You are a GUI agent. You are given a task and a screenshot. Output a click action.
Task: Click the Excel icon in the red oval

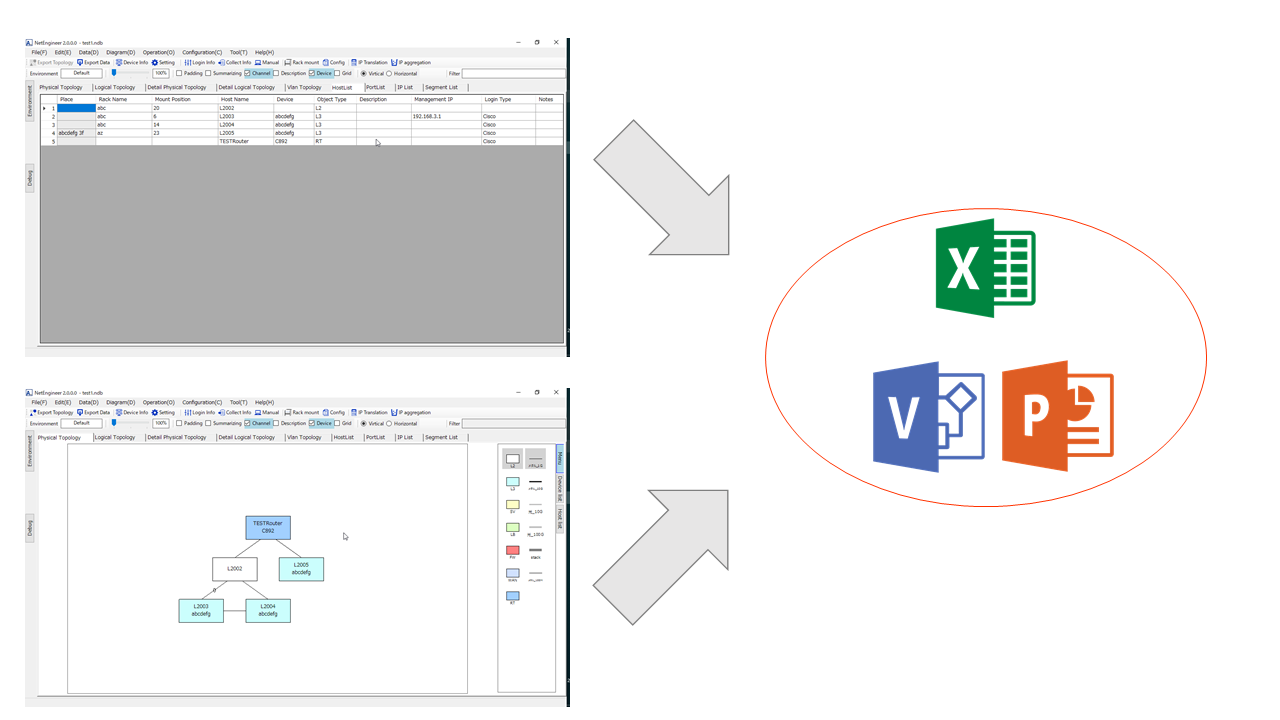click(985, 268)
